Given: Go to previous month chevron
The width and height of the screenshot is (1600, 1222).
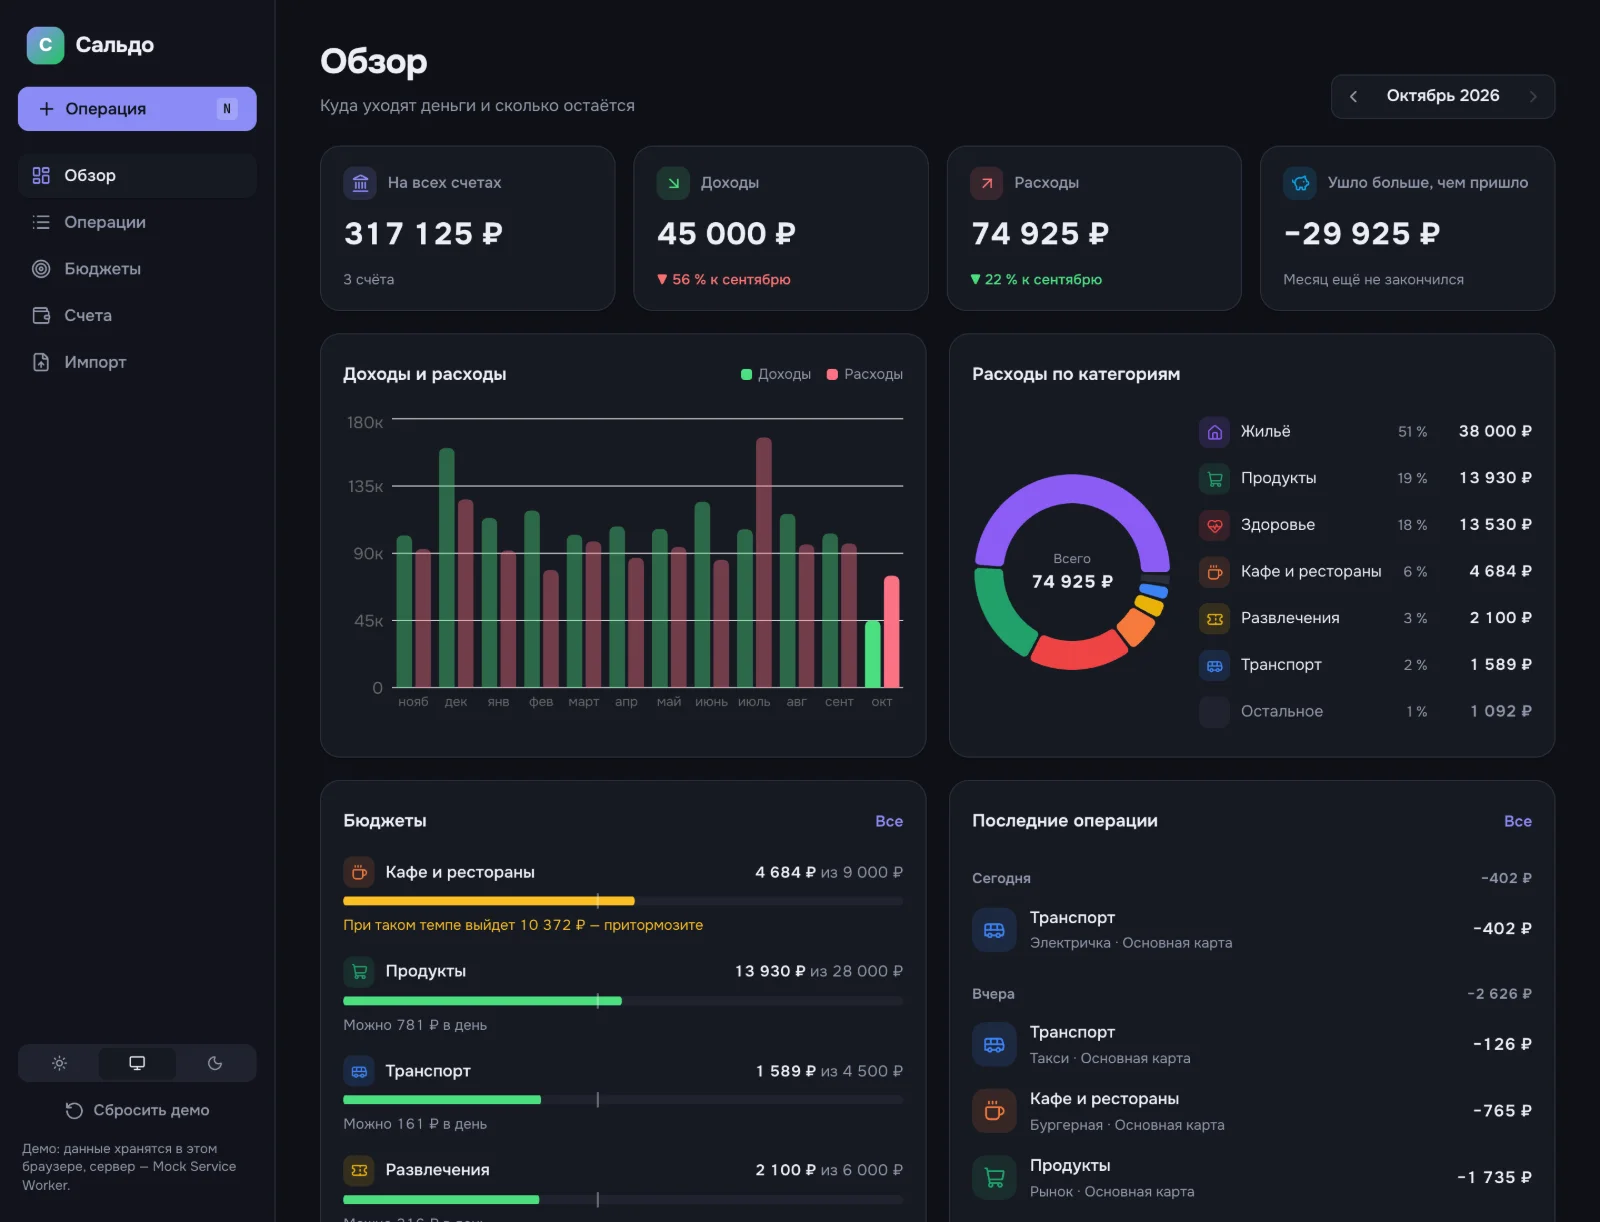Looking at the screenshot, I should [x=1353, y=96].
